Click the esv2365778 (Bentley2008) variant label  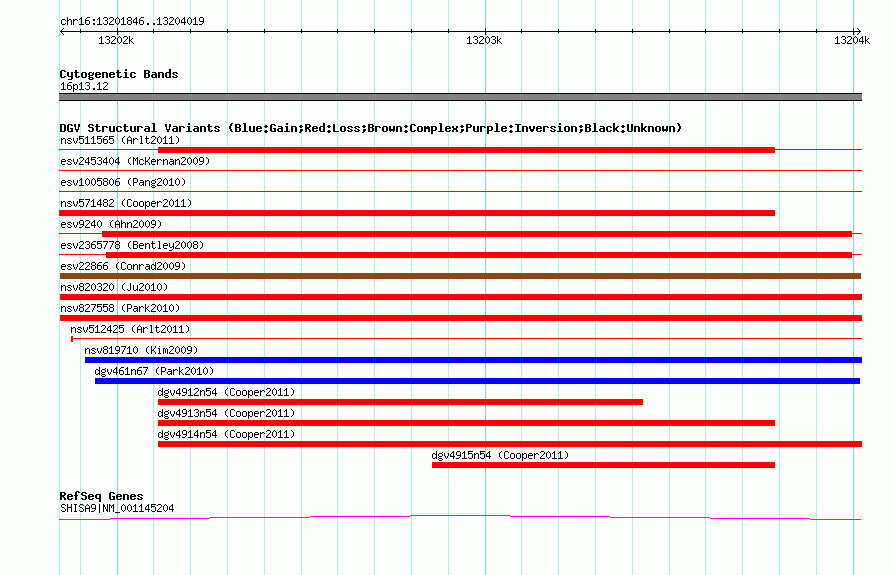click(x=132, y=245)
